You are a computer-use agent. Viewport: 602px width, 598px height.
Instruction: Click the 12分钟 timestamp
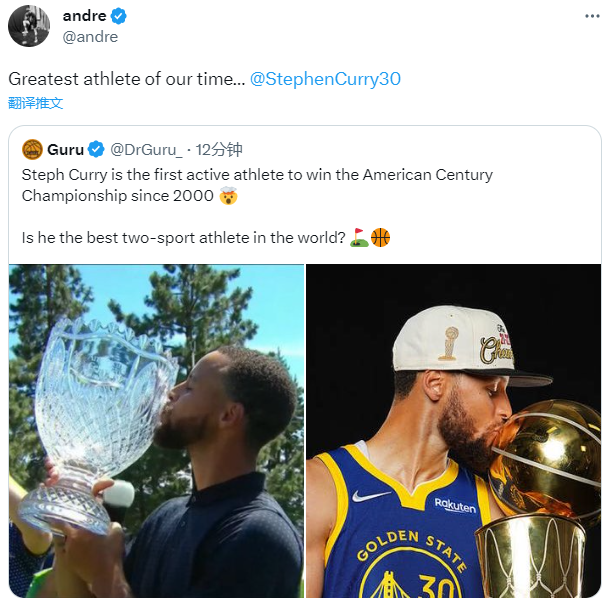(x=219, y=150)
